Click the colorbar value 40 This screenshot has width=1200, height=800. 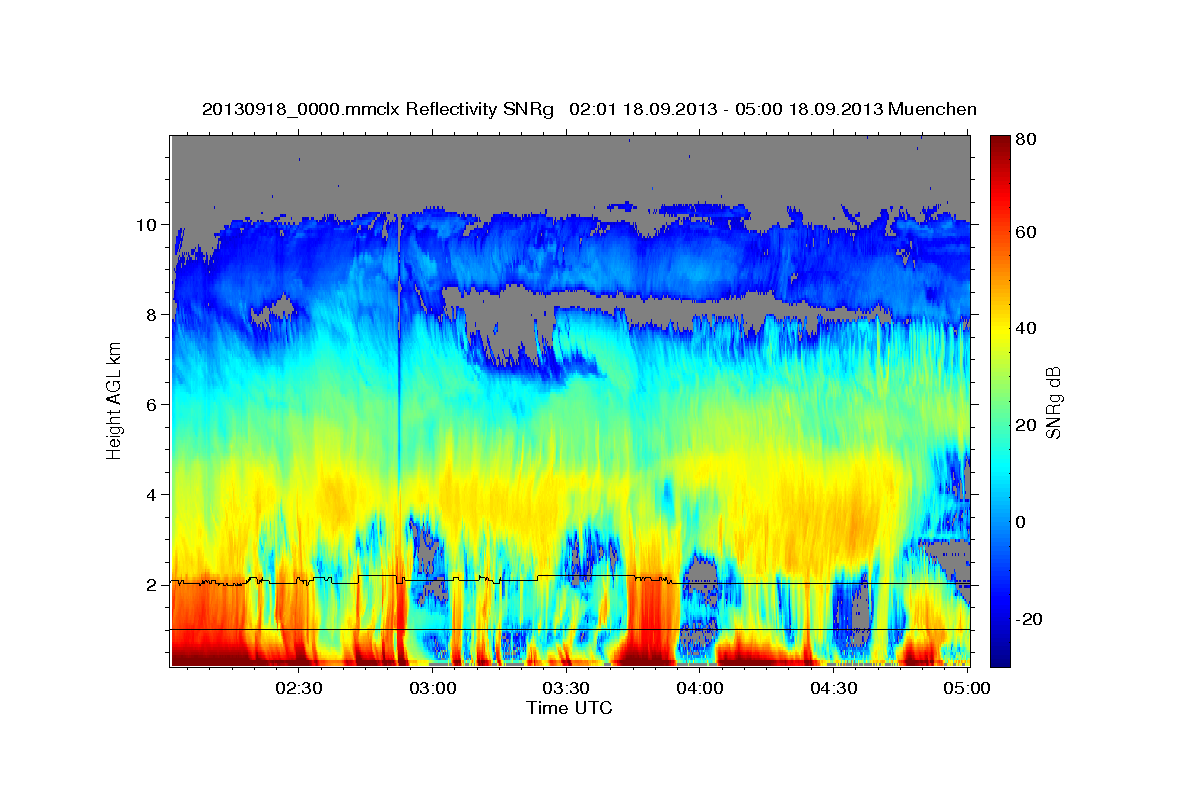[1026, 329]
